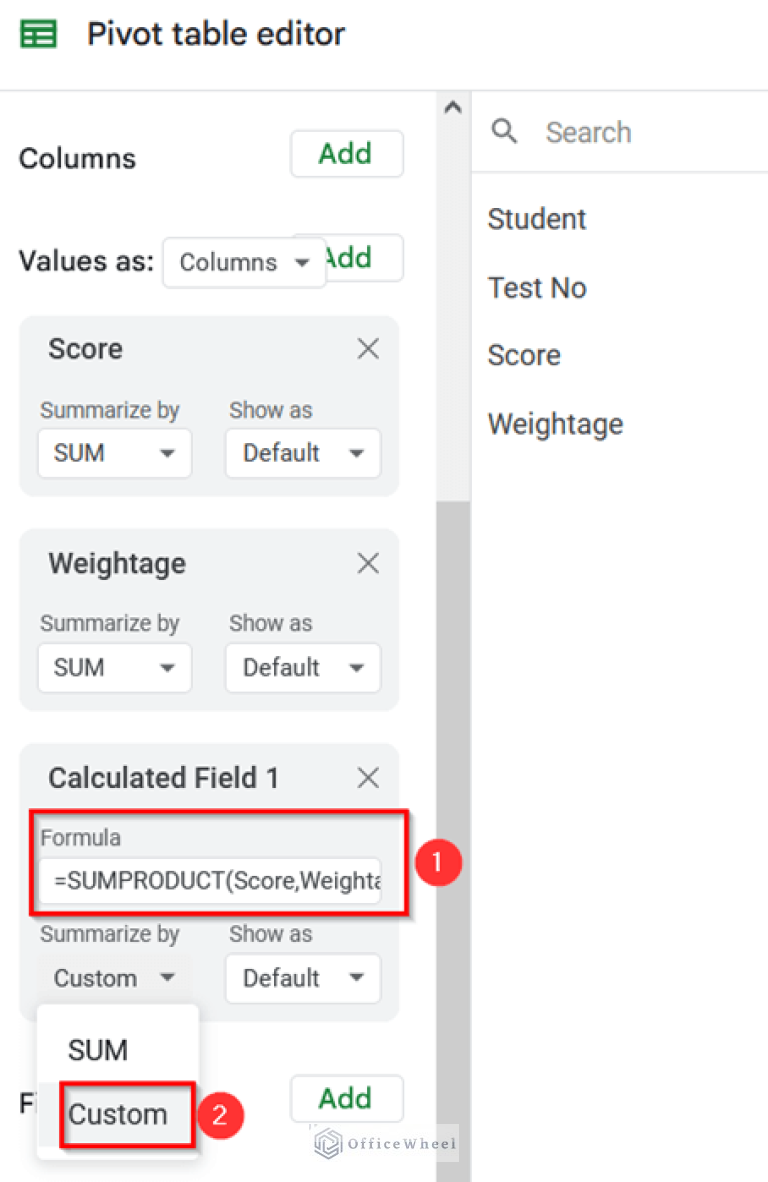This screenshot has height=1182, width=768.
Task: Click Add next to Columns
Action: 346,154
